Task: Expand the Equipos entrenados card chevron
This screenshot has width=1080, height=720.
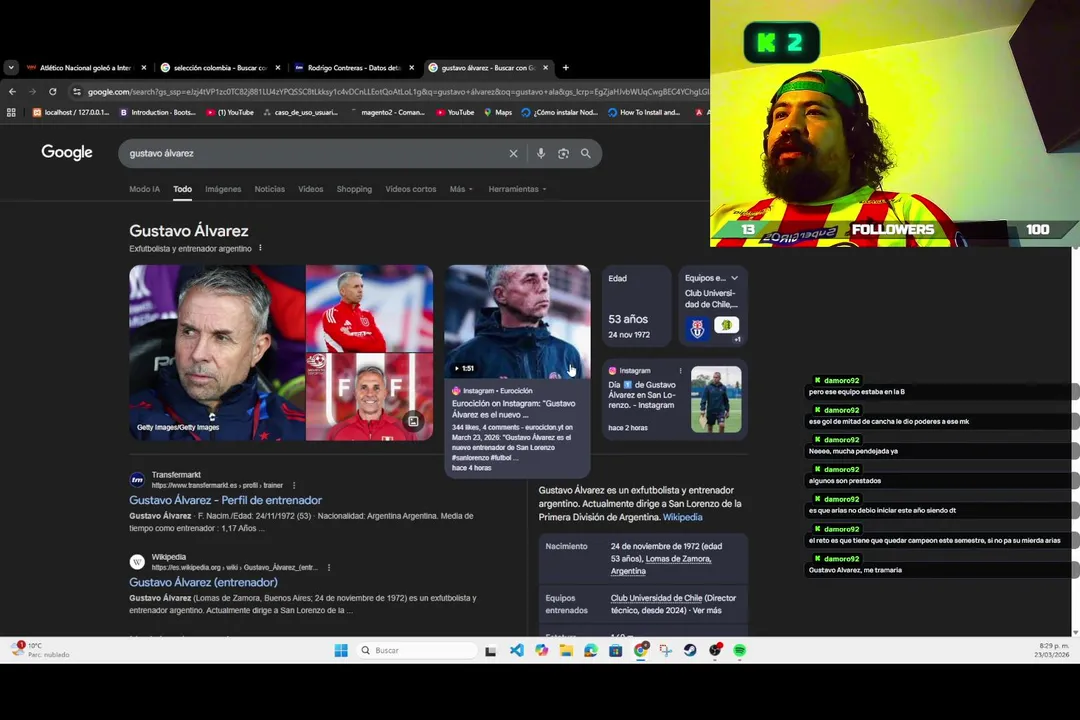Action: pyautogui.click(x=735, y=278)
